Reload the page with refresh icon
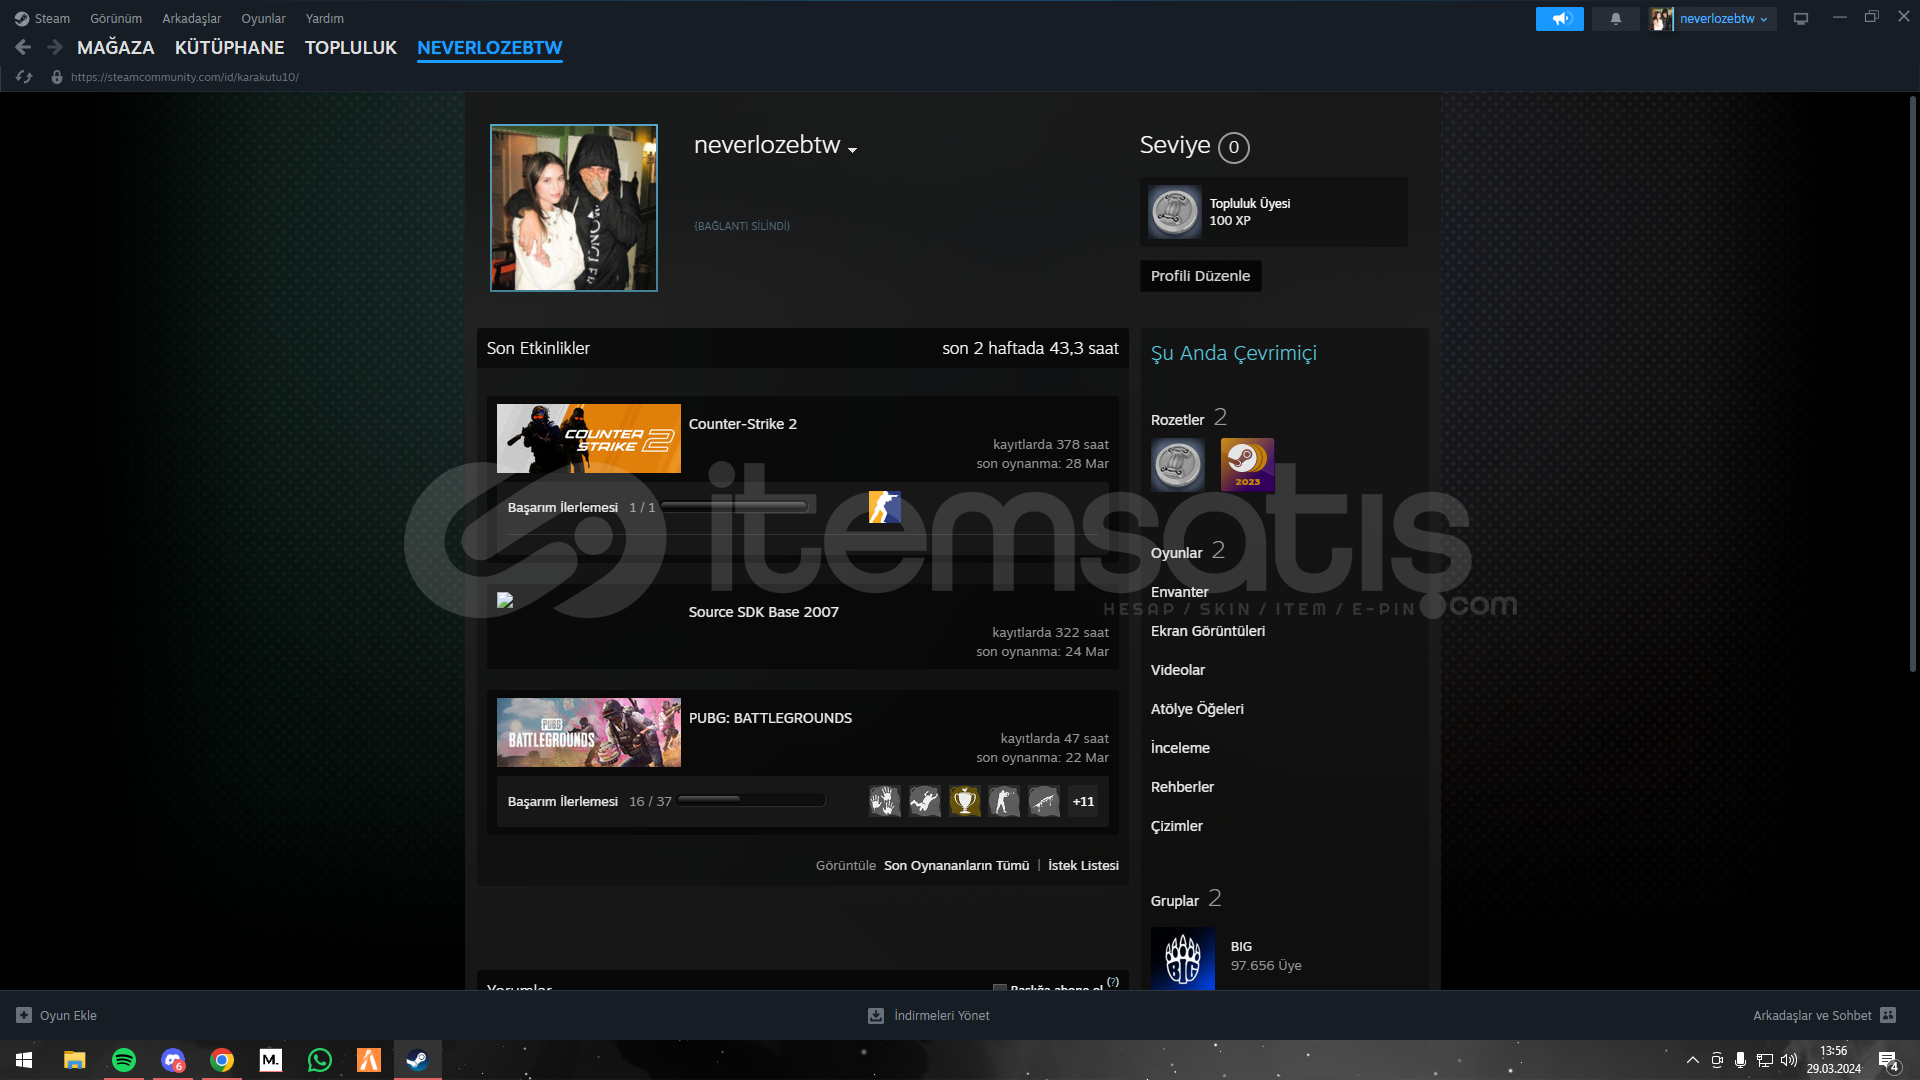 click(x=24, y=77)
